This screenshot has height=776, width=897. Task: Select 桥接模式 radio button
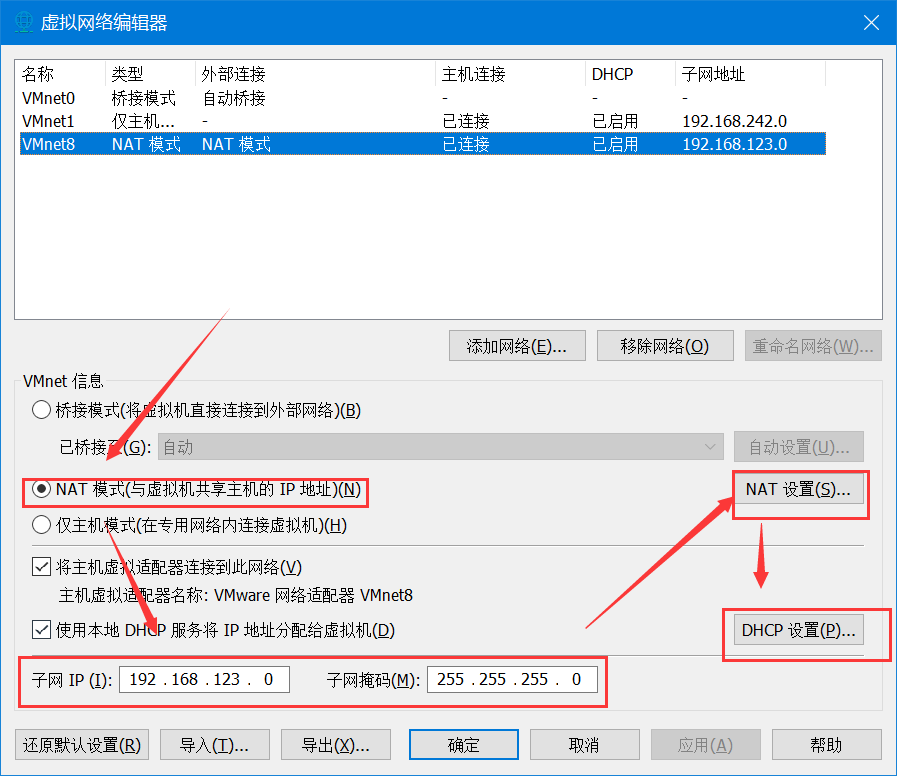coord(41,410)
